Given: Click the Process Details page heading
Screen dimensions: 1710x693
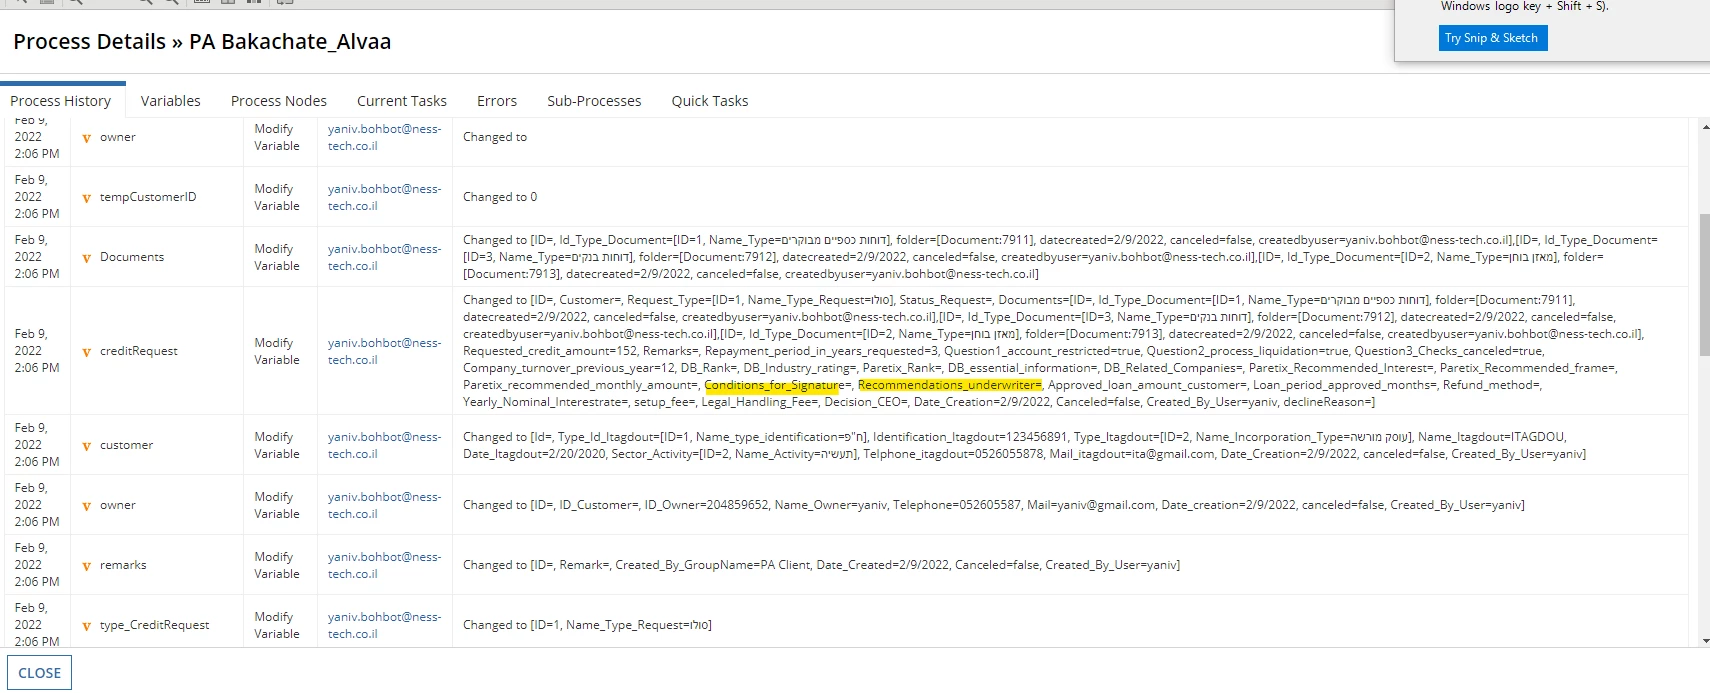Looking at the screenshot, I should pos(202,42).
